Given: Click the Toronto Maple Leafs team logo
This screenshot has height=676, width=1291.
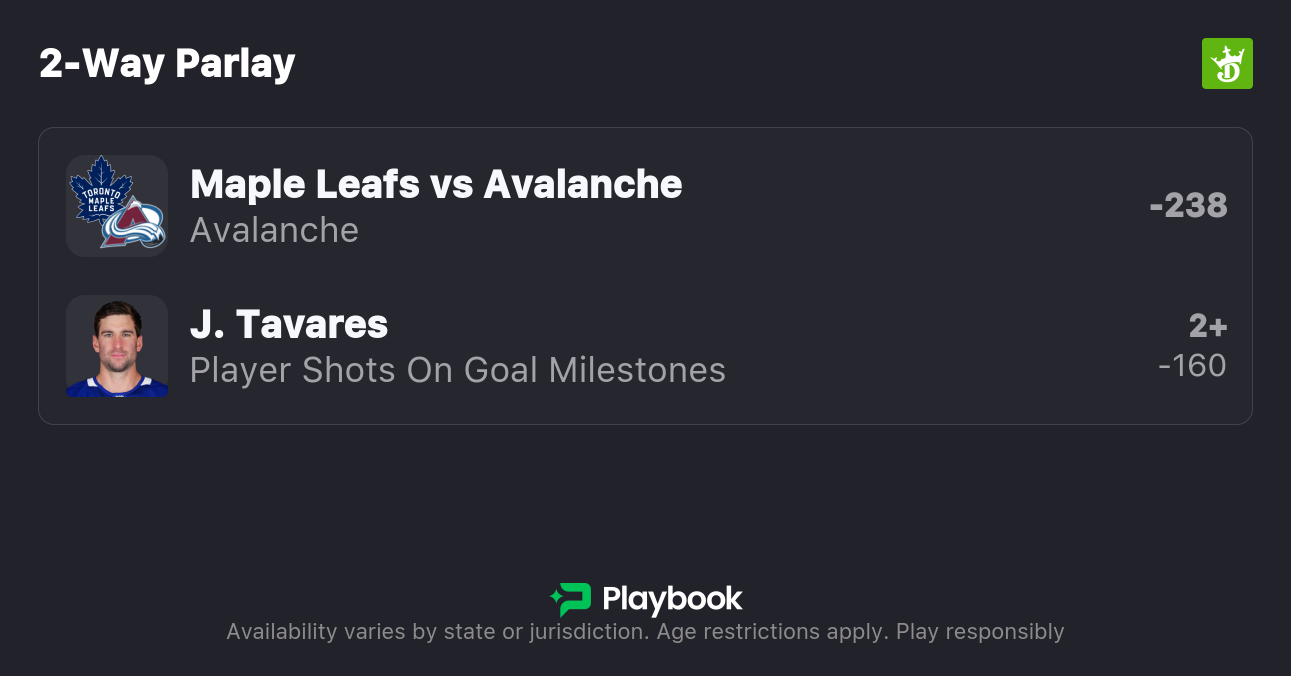Looking at the screenshot, I should pyautogui.click(x=100, y=188).
